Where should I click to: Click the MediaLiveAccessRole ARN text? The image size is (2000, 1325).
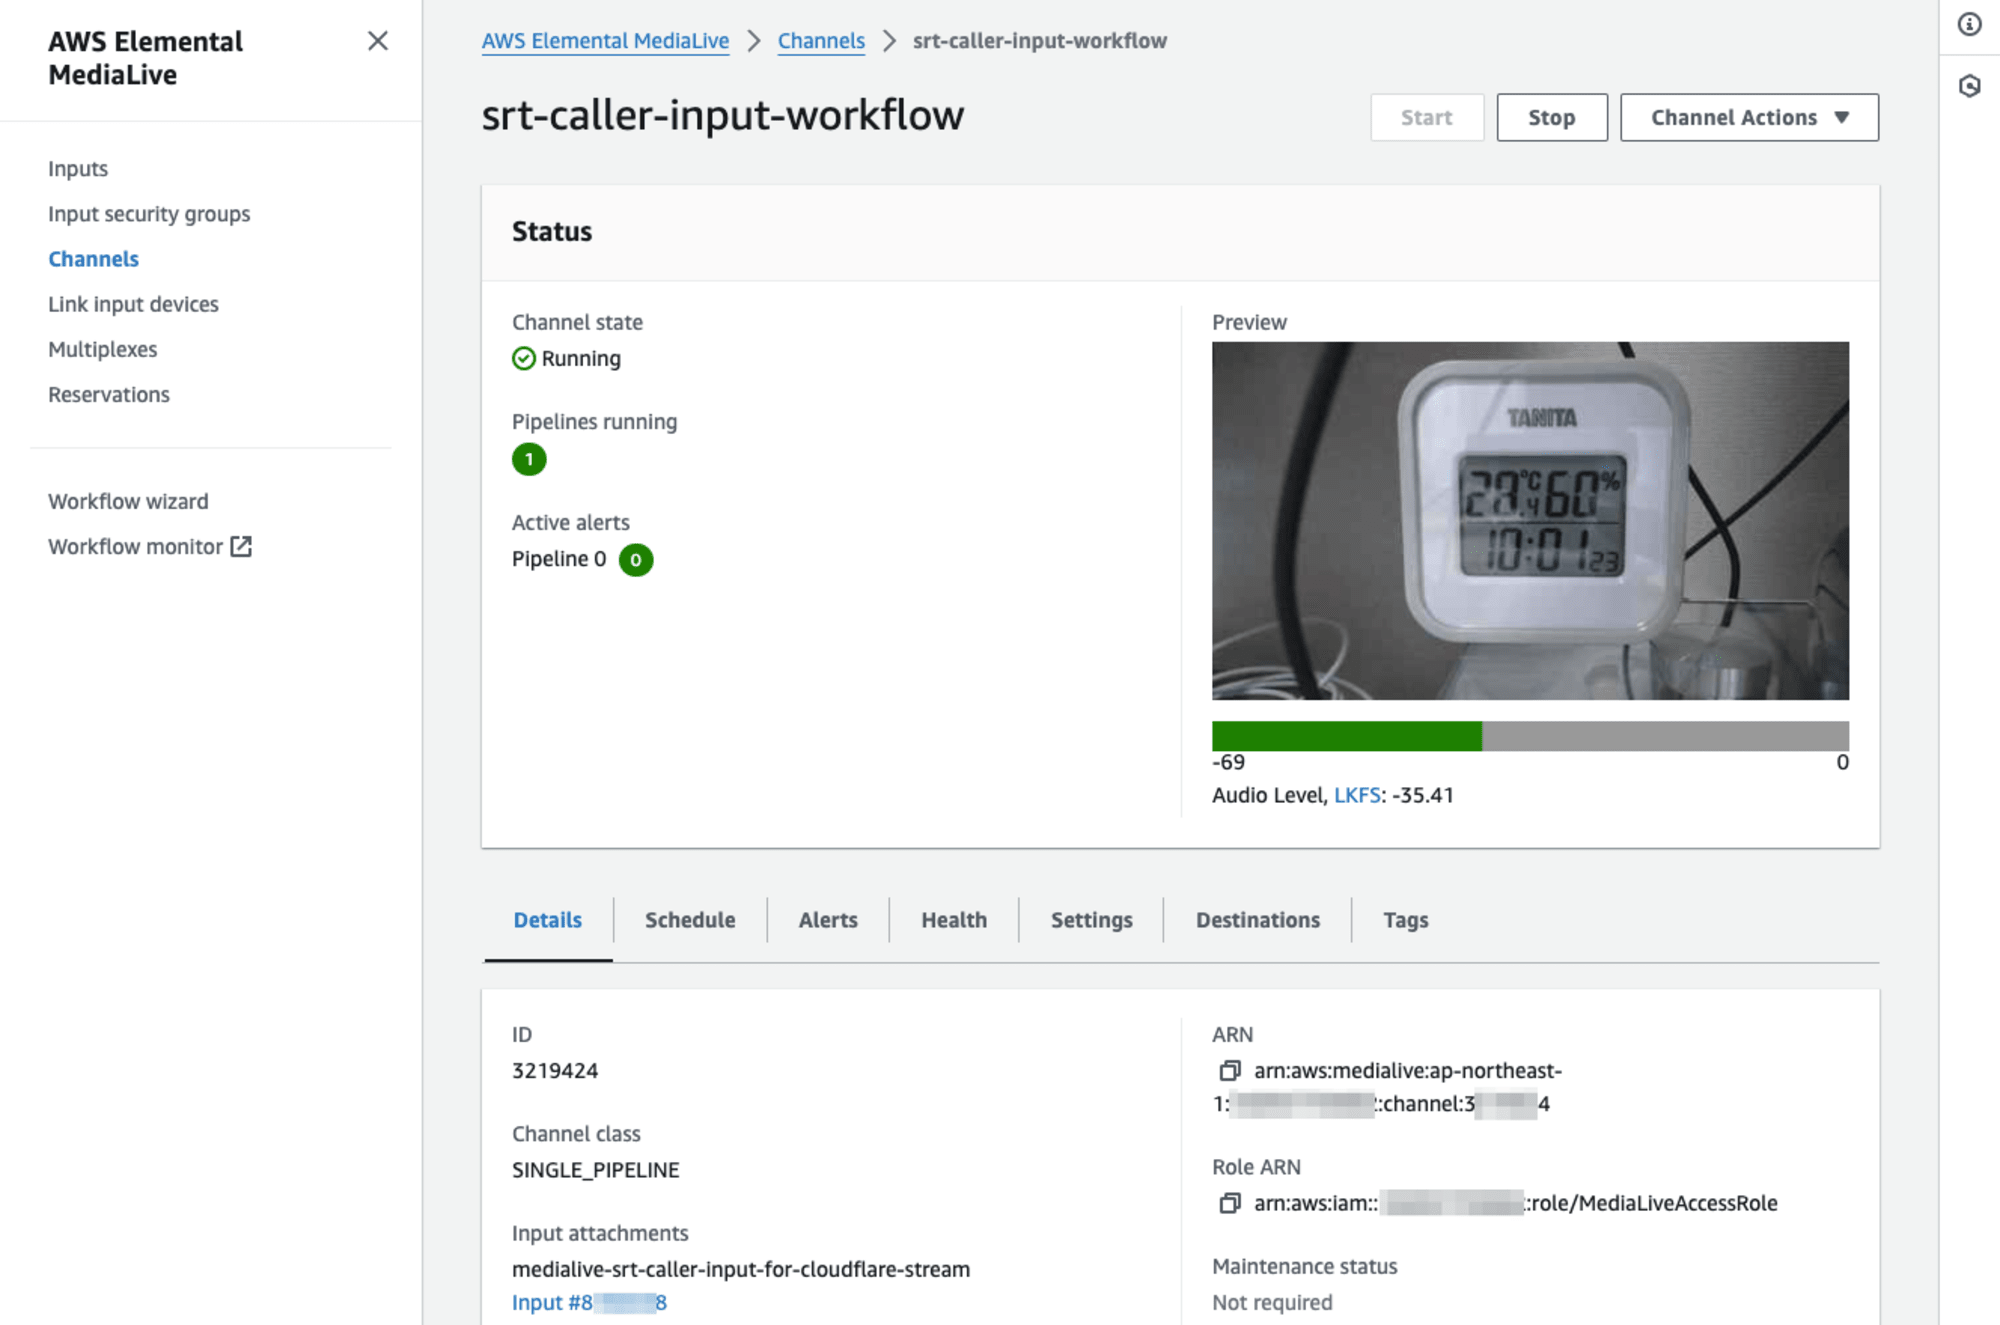point(1515,1203)
